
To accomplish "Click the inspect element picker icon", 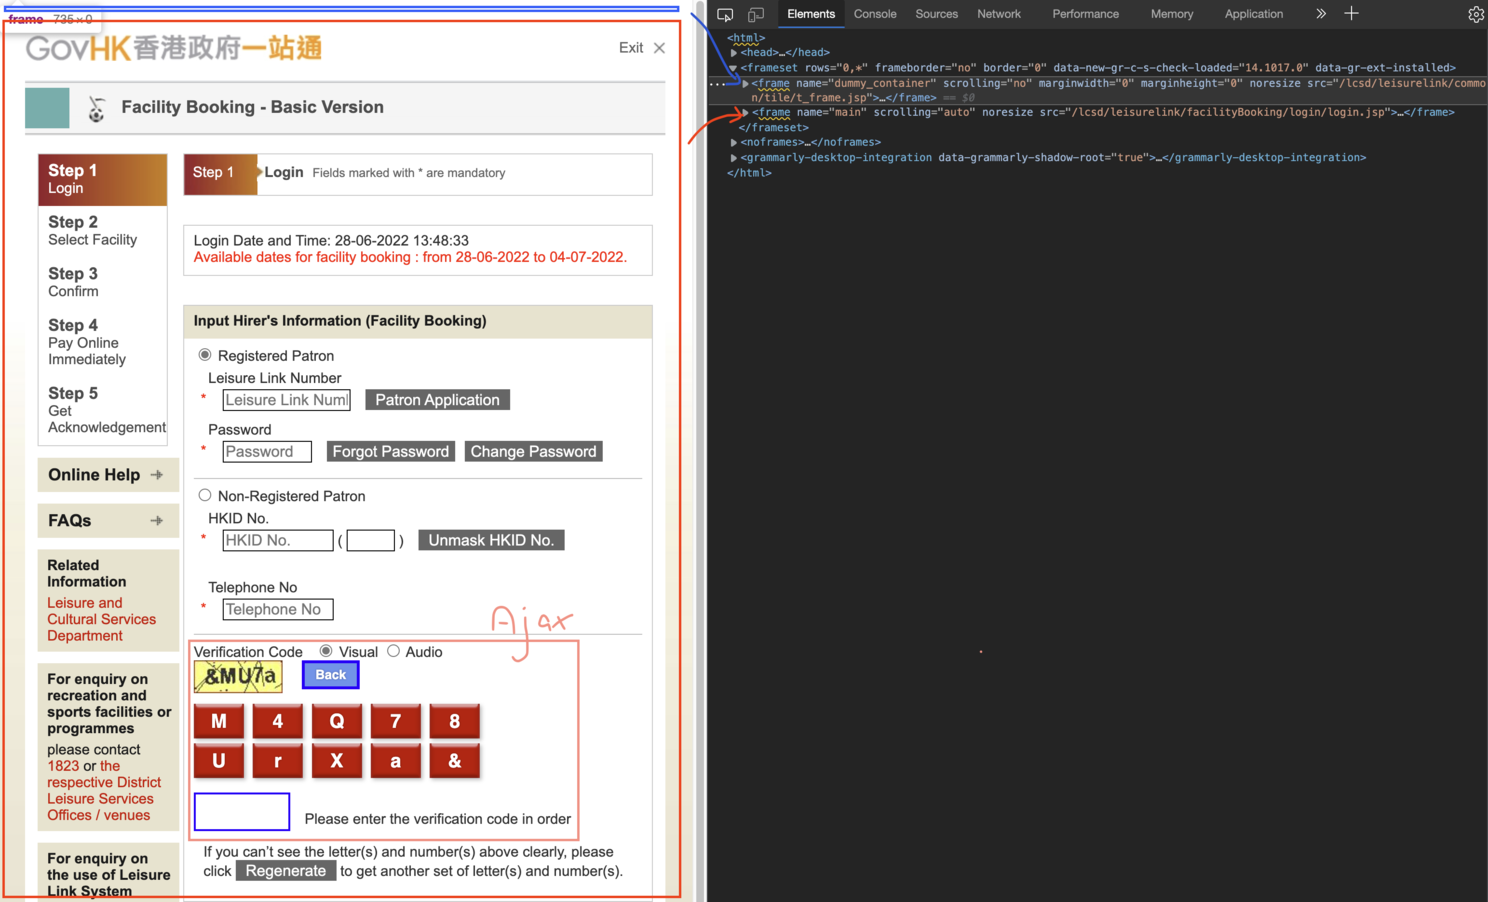I will tap(725, 14).
